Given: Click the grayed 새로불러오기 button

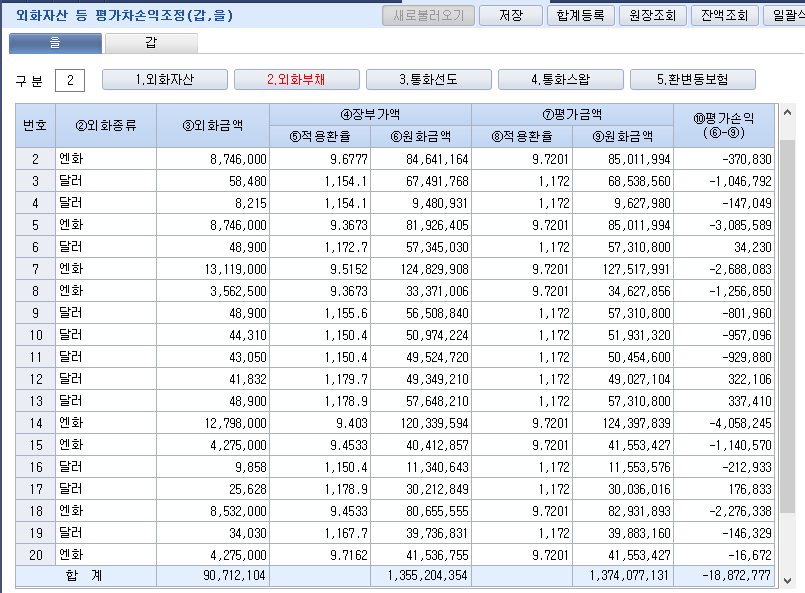Looking at the screenshot, I should [x=428, y=15].
